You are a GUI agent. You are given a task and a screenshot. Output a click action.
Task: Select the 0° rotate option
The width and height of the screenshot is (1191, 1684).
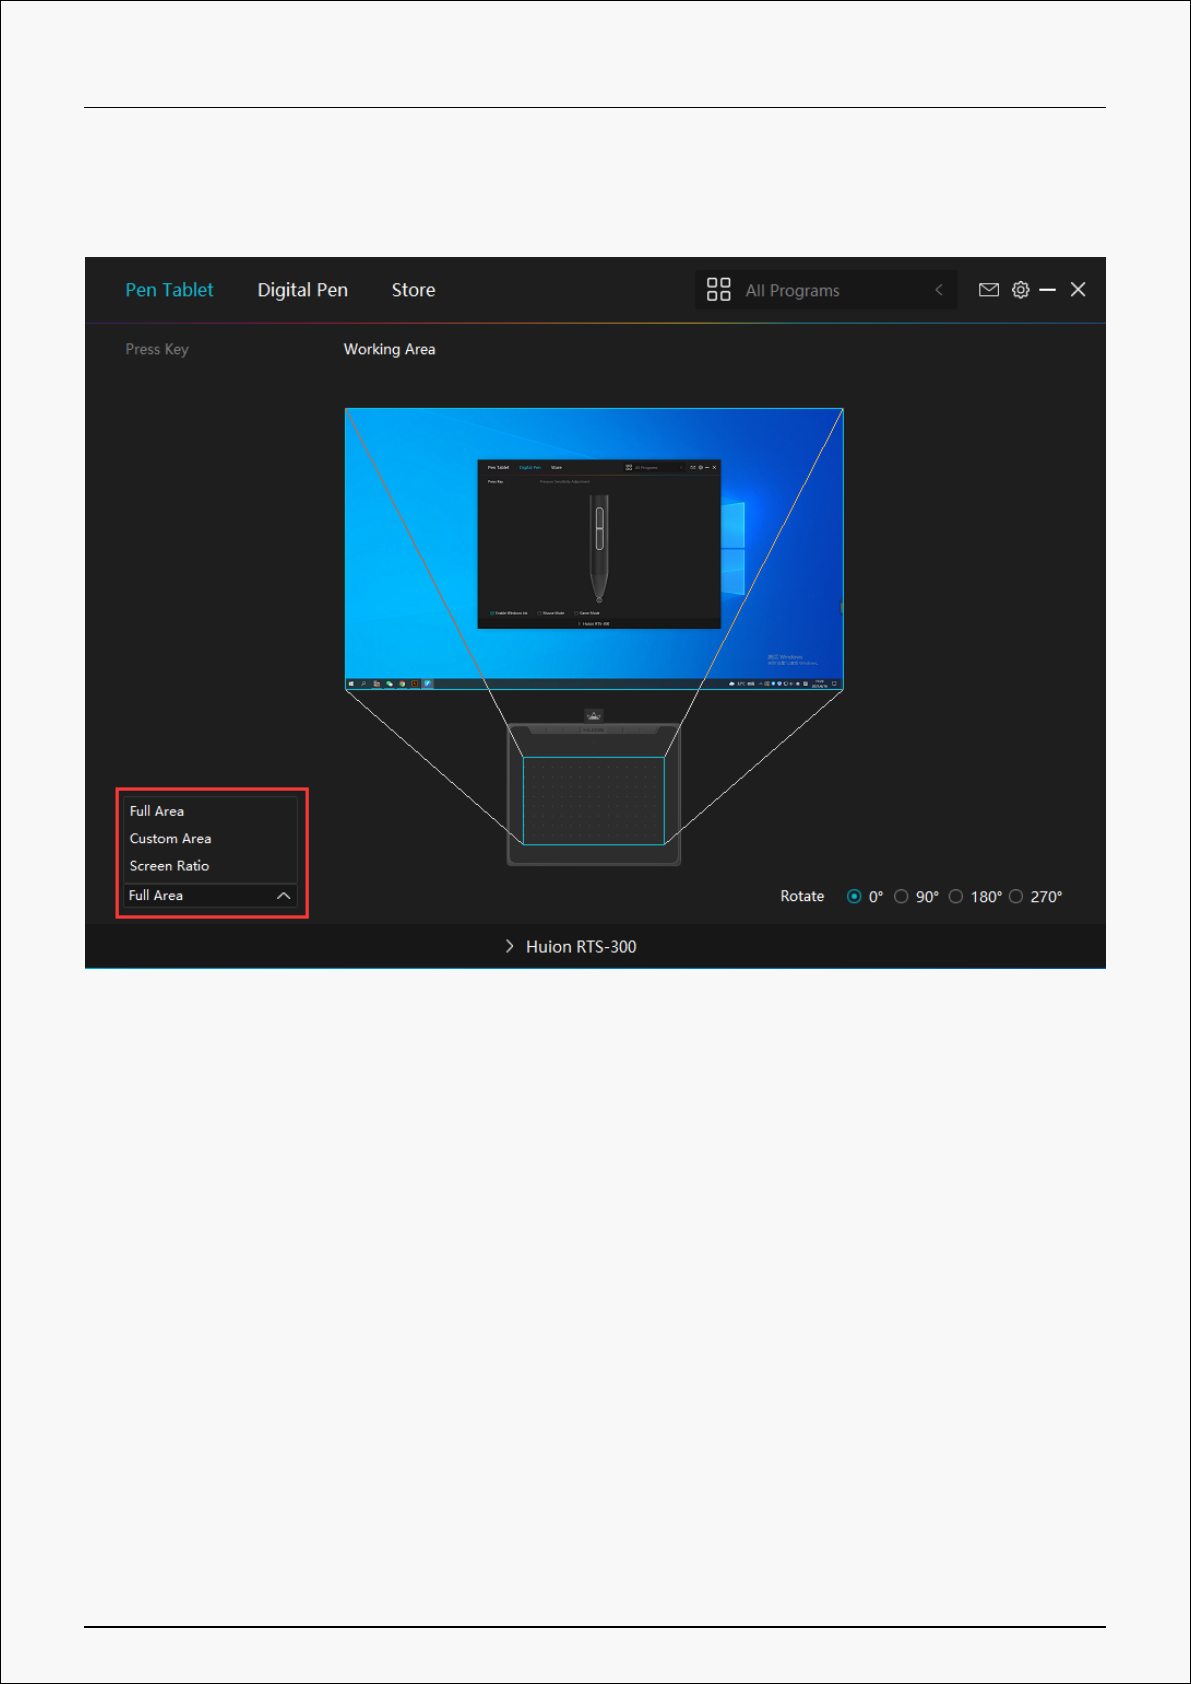[854, 897]
